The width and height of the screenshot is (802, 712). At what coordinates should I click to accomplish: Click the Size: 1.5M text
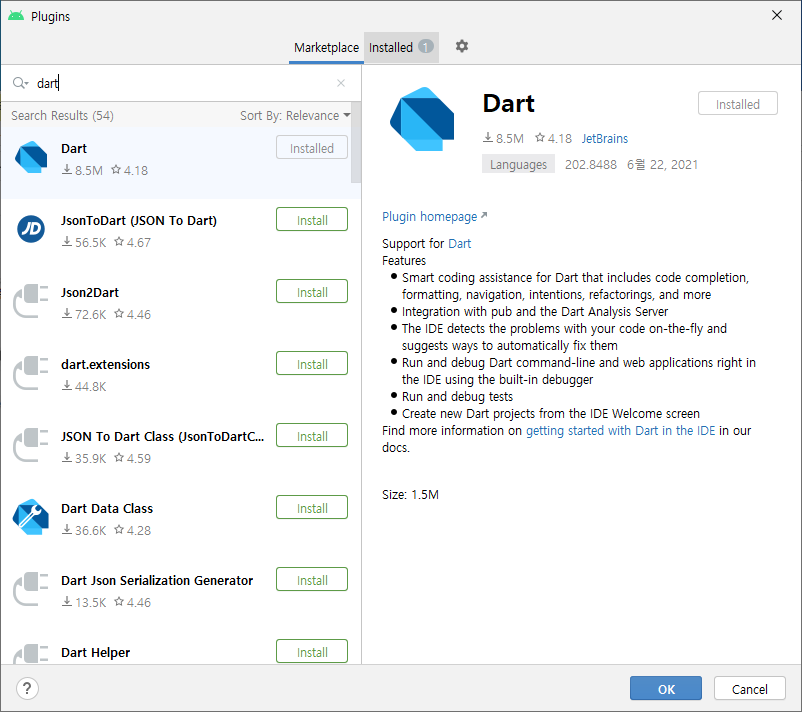click(410, 495)
